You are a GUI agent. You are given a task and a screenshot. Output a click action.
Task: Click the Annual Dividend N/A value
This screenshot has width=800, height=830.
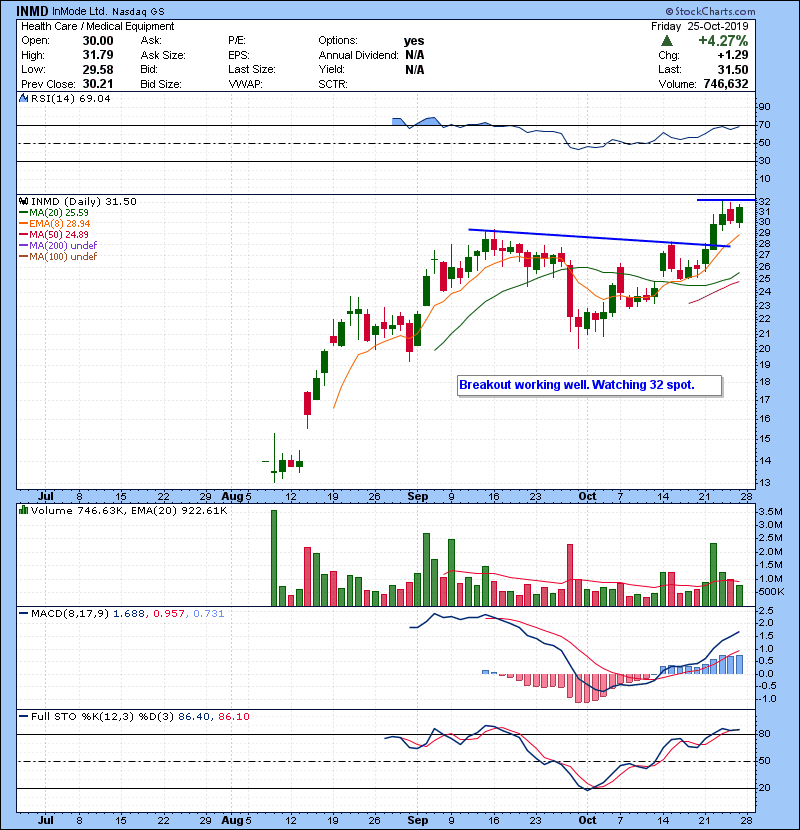415,55
